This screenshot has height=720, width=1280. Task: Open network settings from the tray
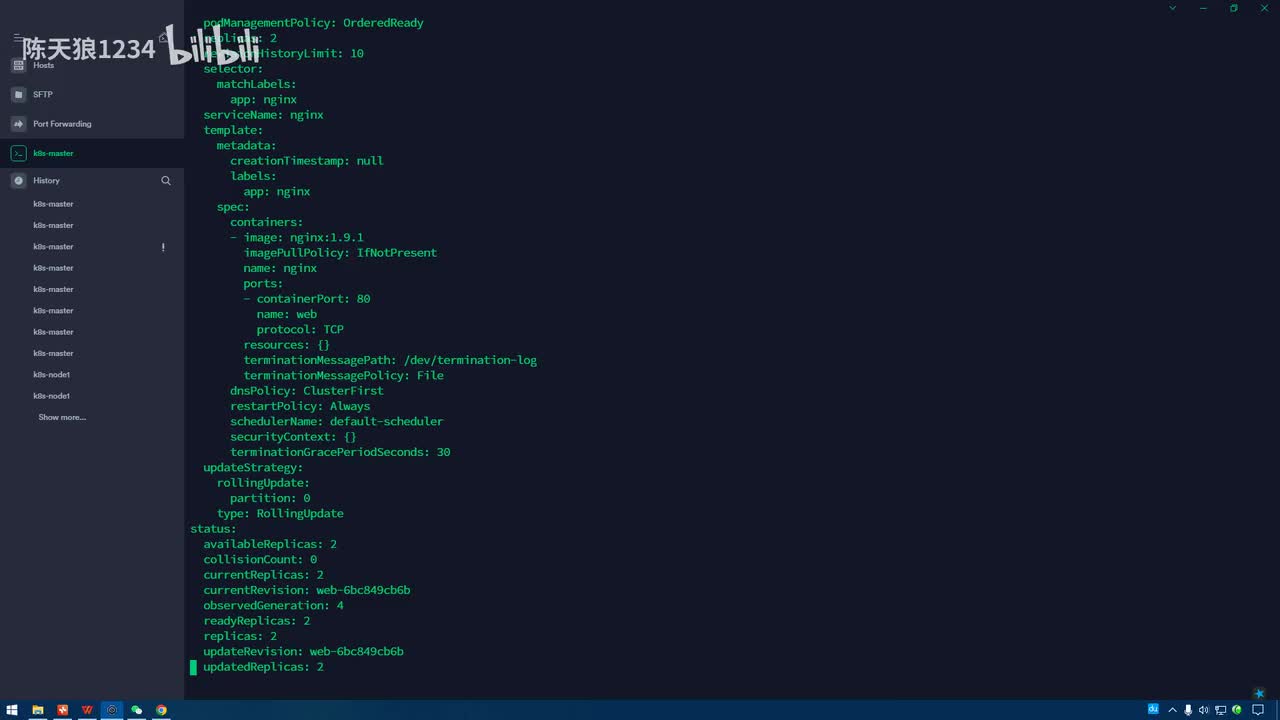1220,710
